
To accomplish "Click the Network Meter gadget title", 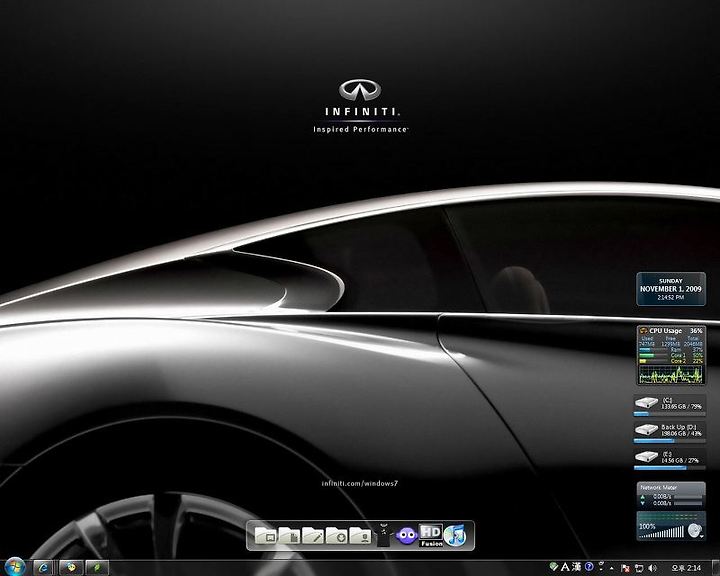I will tap(658, 487).
